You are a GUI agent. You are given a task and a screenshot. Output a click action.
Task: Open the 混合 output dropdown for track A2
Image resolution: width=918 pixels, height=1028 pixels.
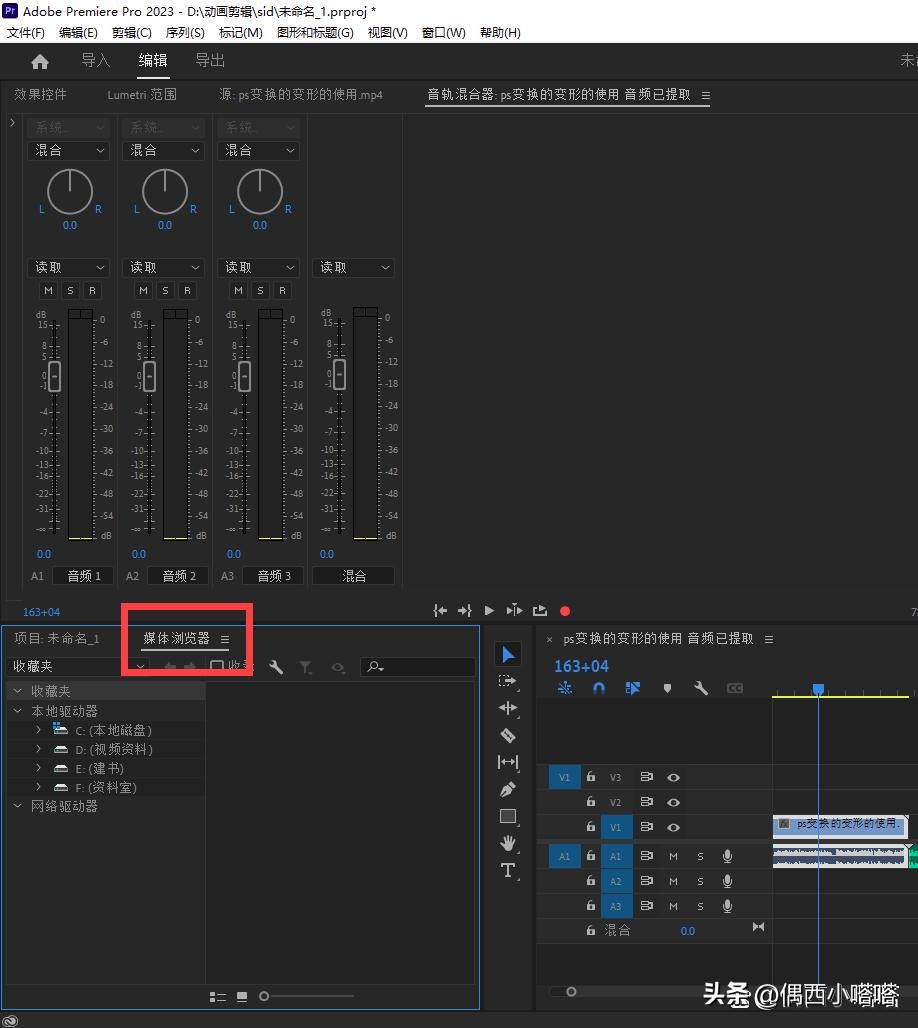[x=166, y=150]
